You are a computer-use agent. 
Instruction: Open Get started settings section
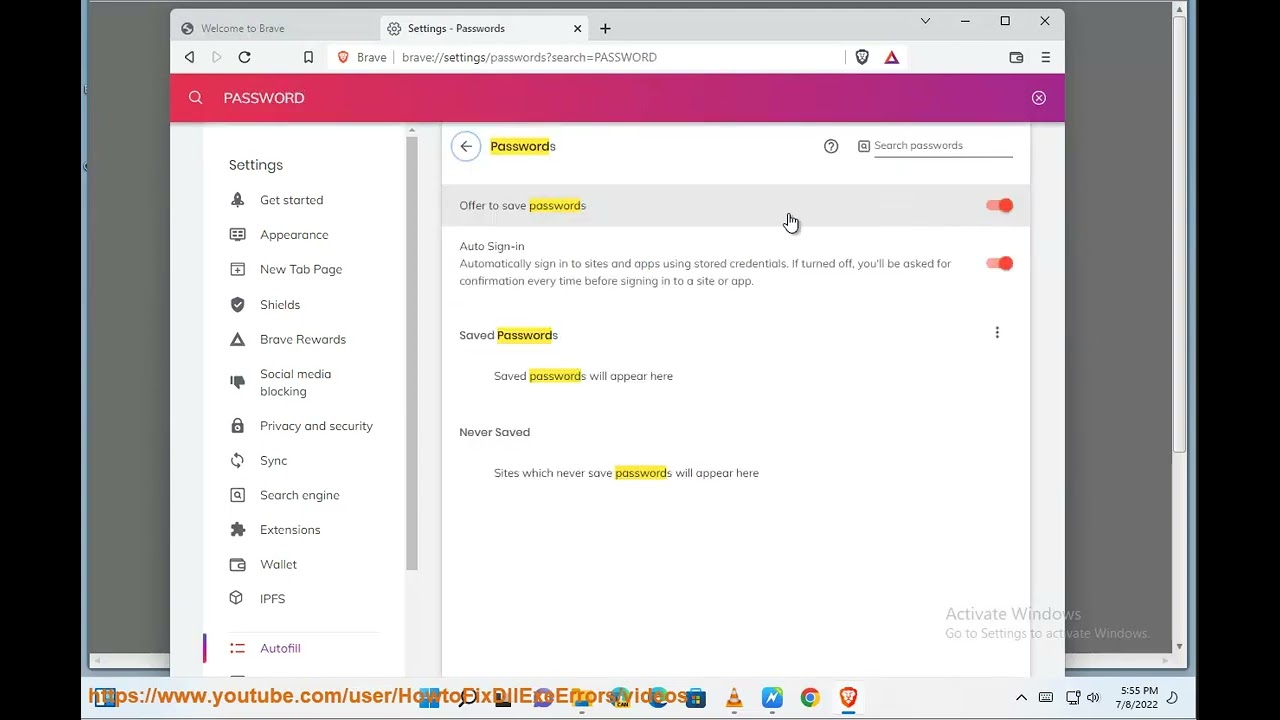[x=291, y=200]
